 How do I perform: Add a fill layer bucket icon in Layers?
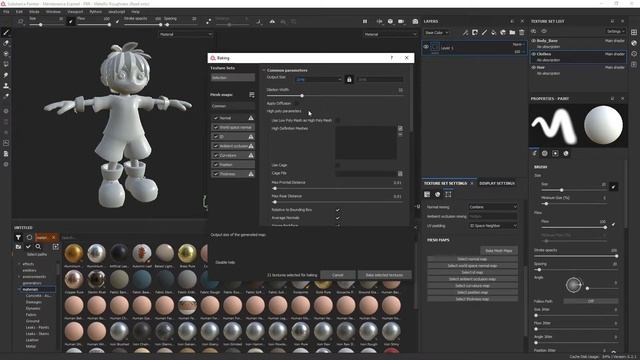click(x=493, y=32)
